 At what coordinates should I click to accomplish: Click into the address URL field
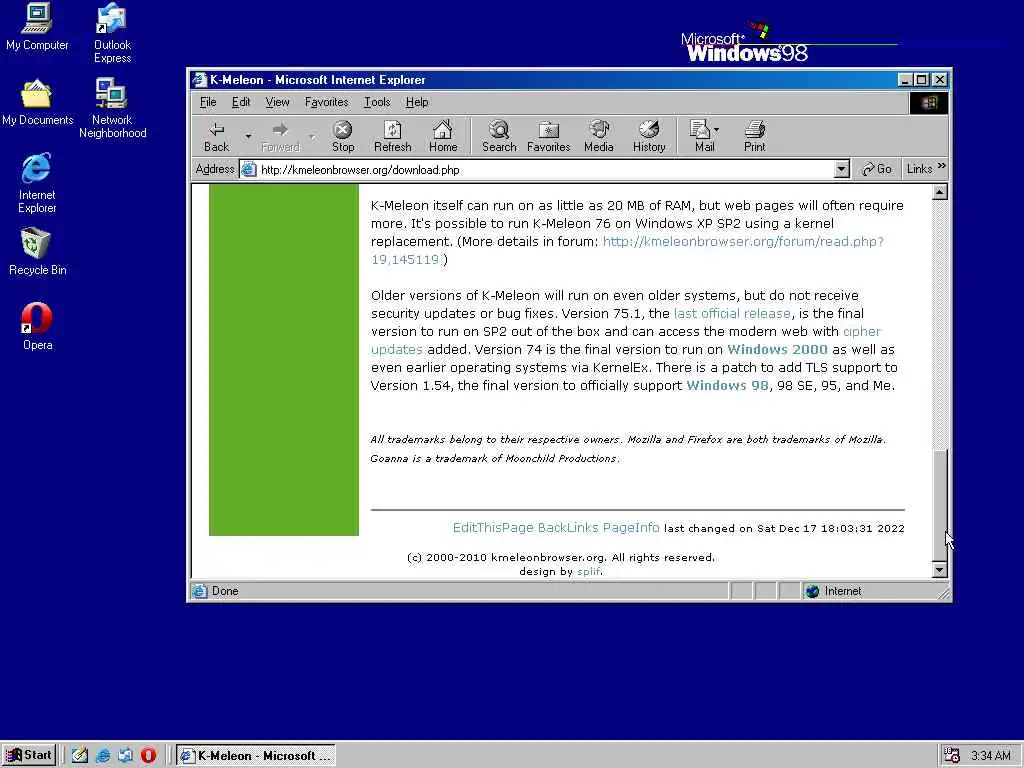click(545, 170)
